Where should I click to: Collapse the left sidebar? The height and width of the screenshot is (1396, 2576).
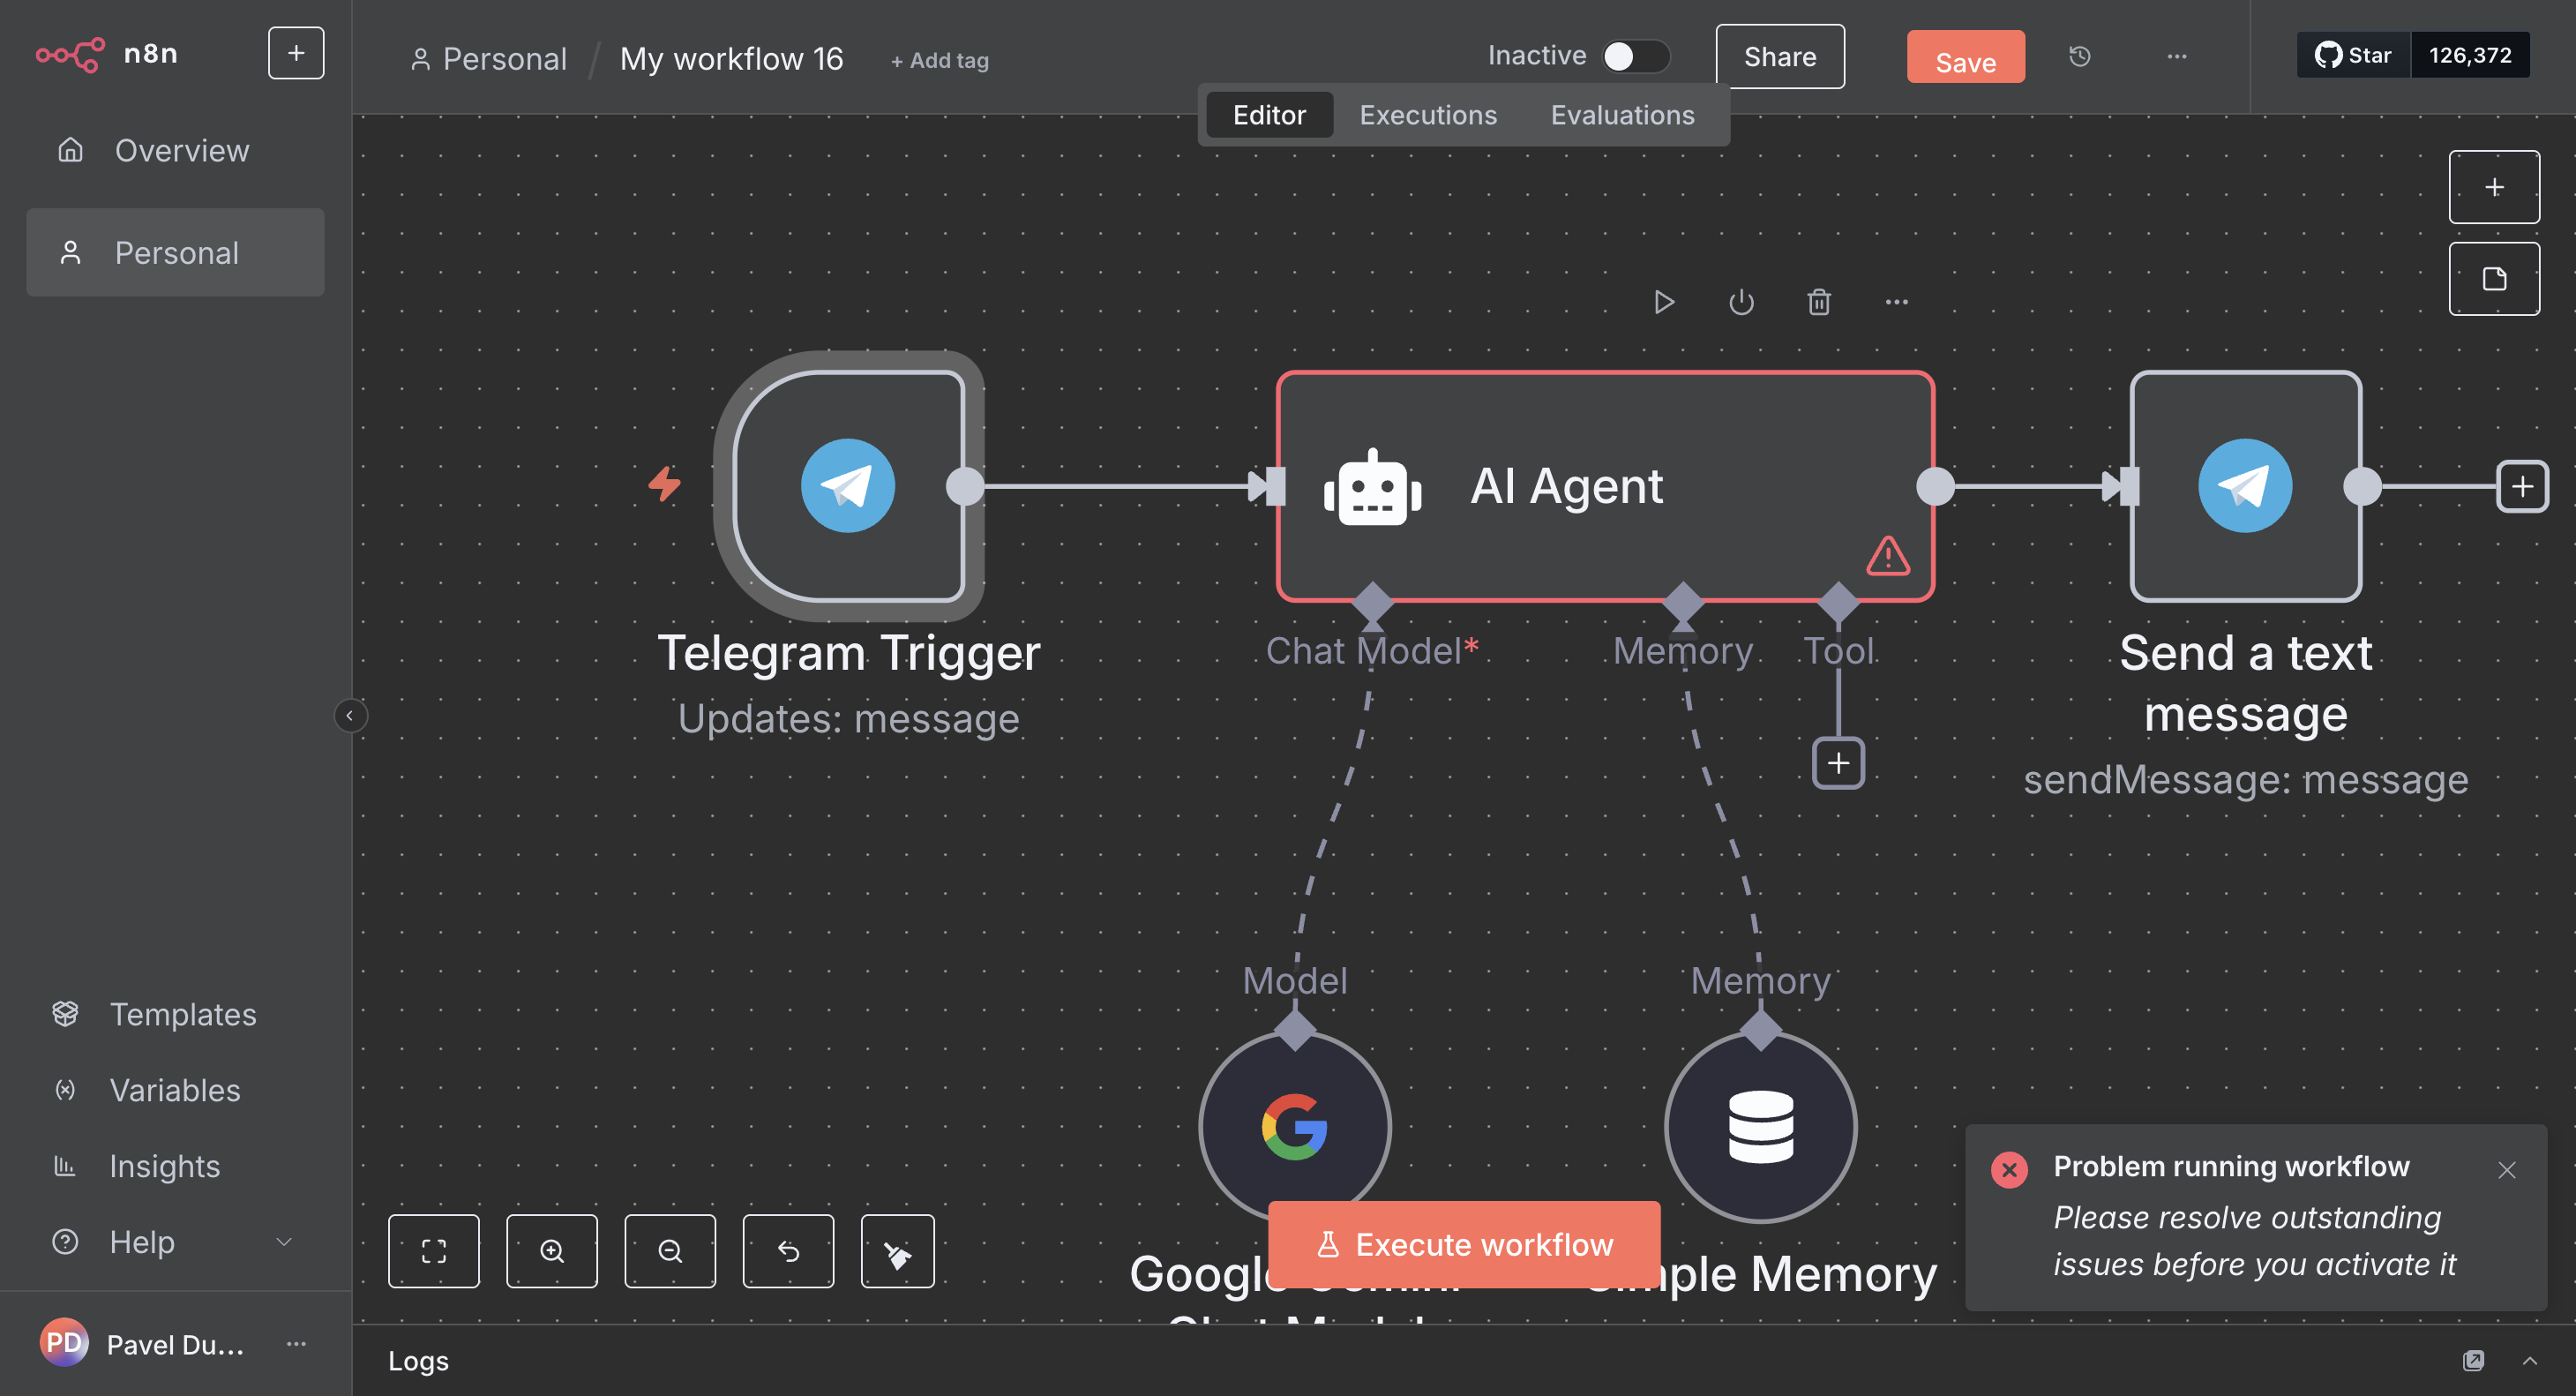(x=350, y=715)
